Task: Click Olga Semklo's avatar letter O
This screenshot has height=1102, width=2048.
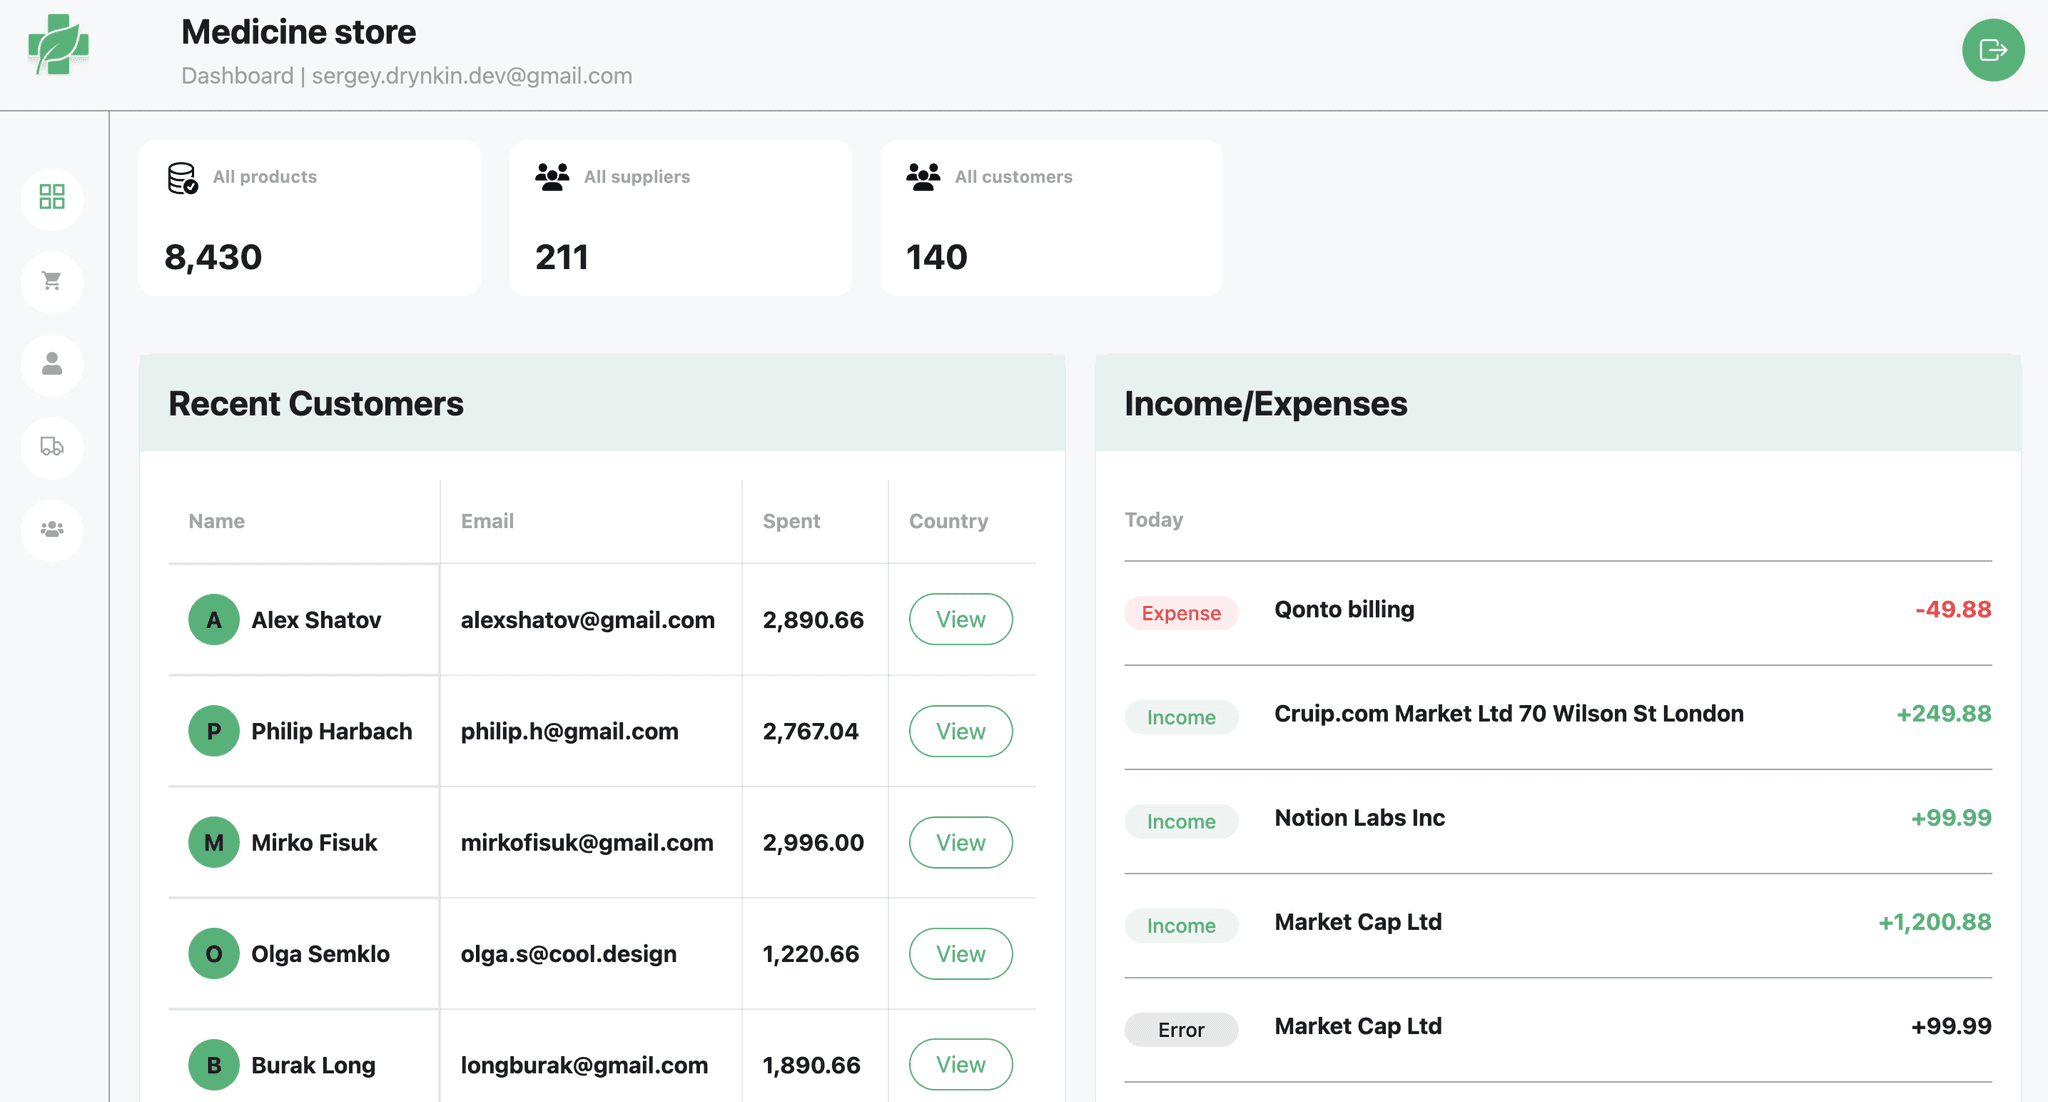Action: [214, 954]
